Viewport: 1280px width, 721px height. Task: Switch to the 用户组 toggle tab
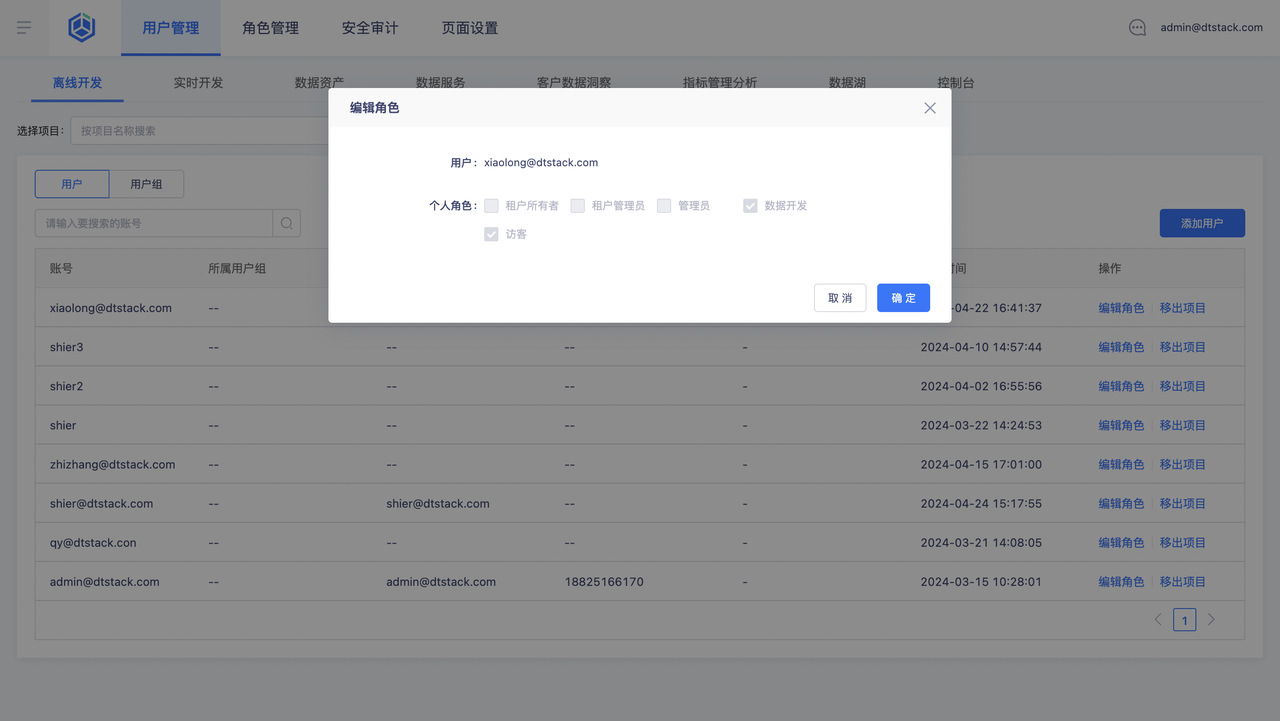coord(146,184)
